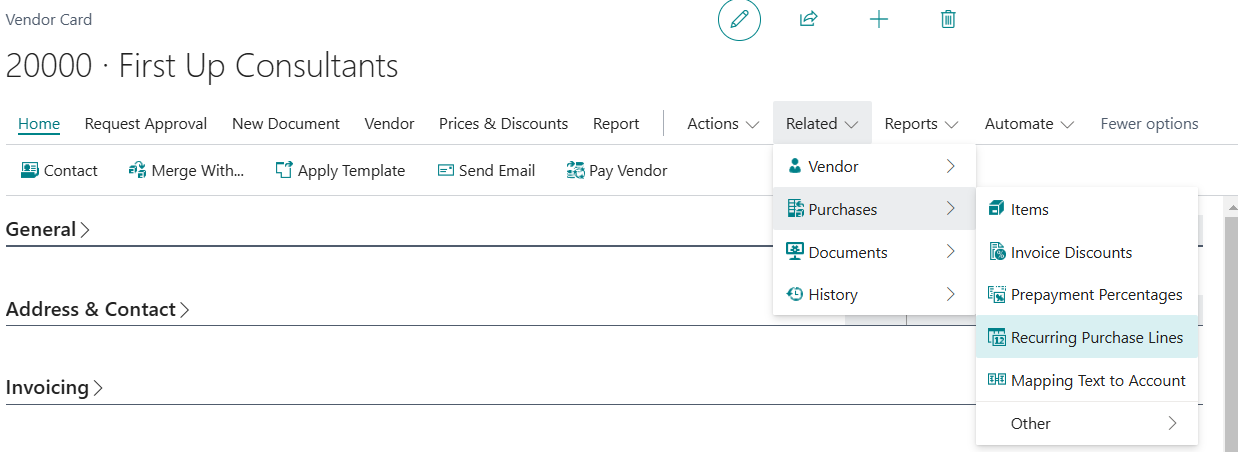Viewport: 1238px width, 452px height.
Task: Click the Vendor Card caption text
Action: tap(49, 19)
